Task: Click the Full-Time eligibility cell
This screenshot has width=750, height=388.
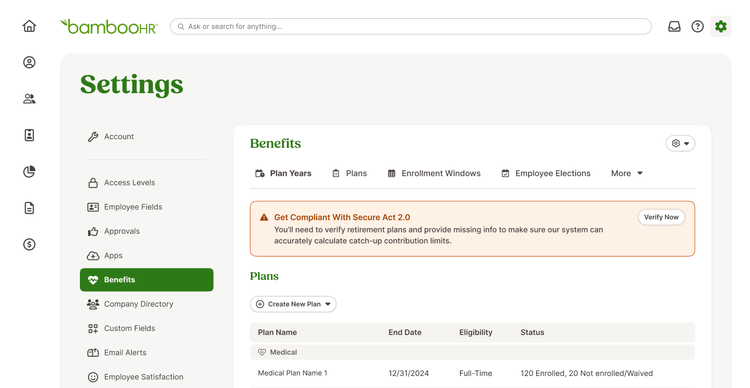Action: pyautogui.click(x=475, y=373)
